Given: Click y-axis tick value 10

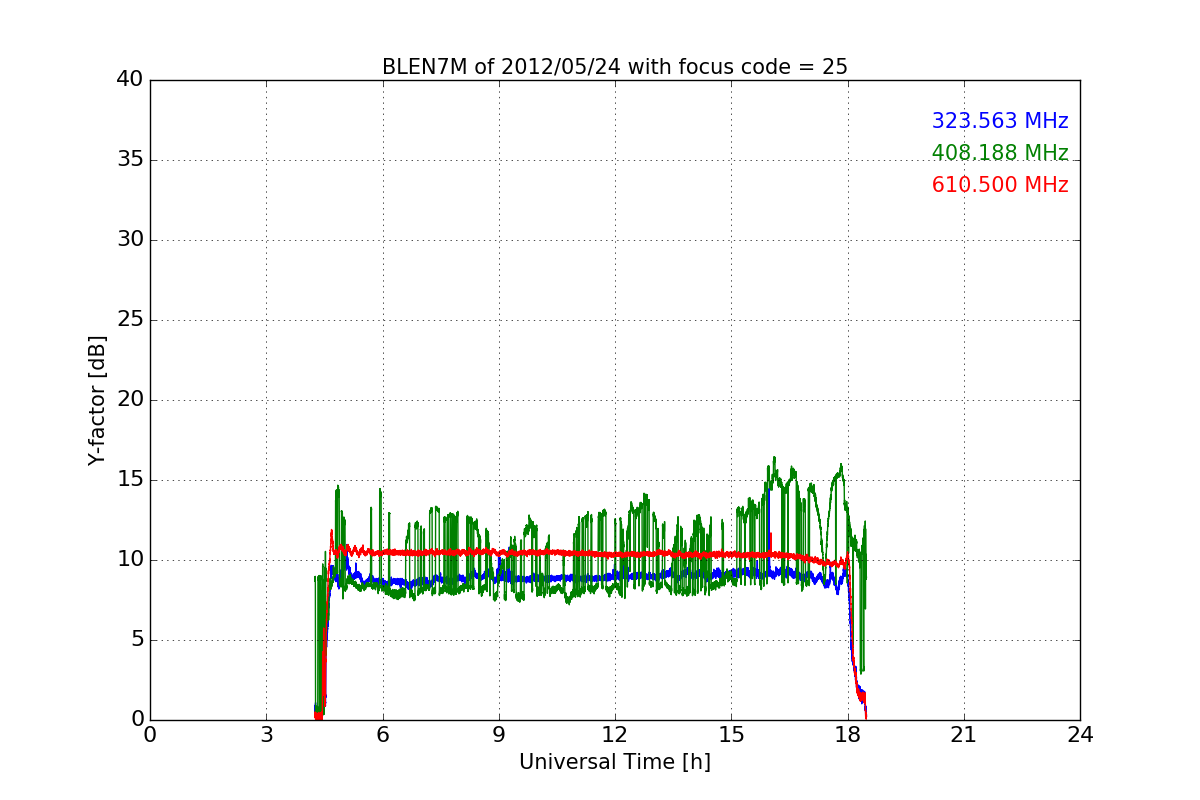Looking at the screenshot, I should (x=130, y=560).
